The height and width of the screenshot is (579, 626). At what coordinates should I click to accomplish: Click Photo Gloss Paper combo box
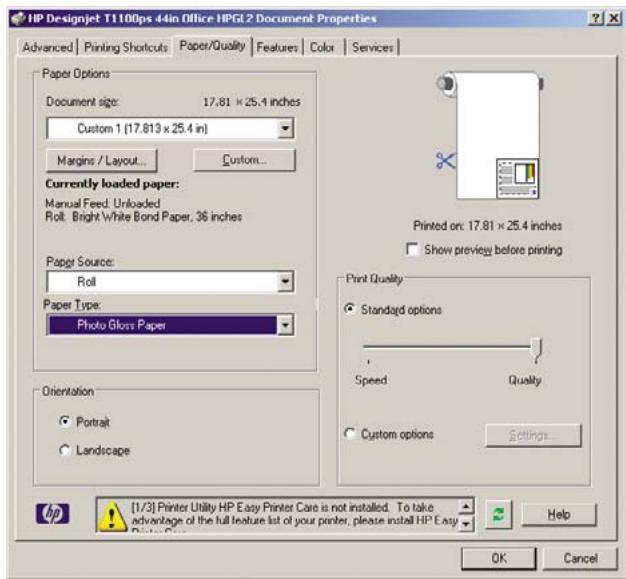pyautogui.click(x=170, y=325)
